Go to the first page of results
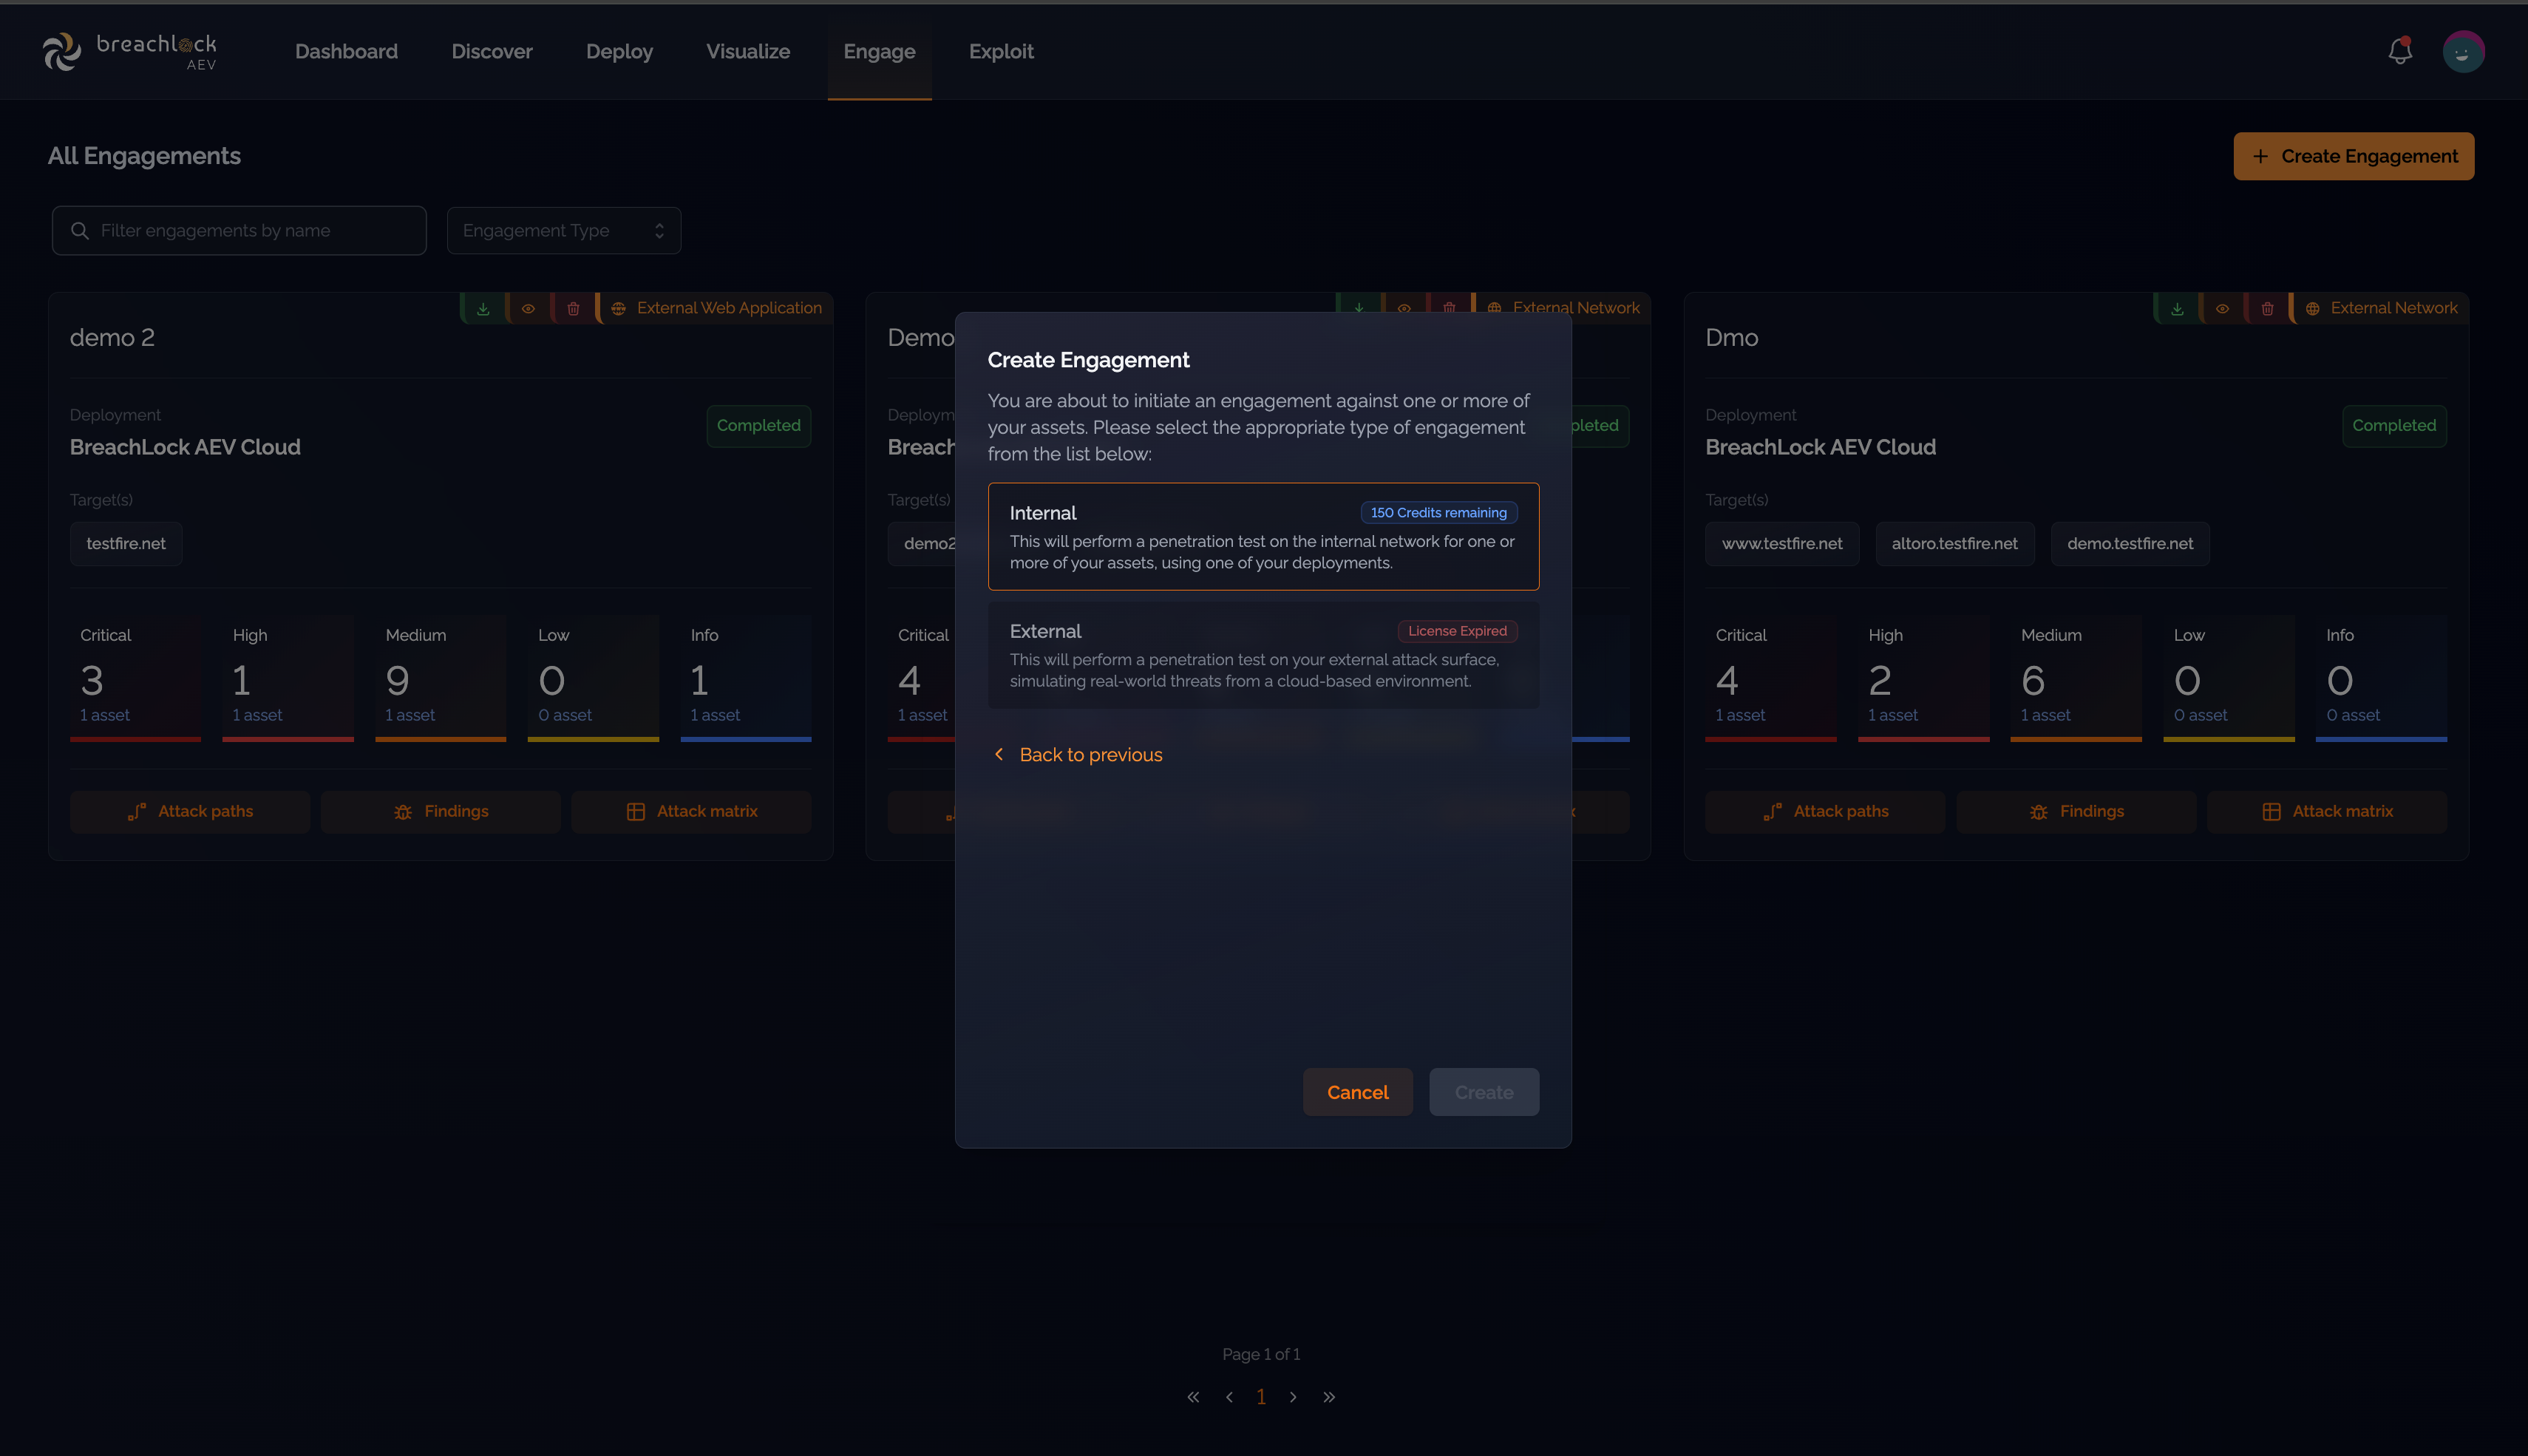The width and height of the screenshot is (2528, 1456). (x=1193, y=1397)
